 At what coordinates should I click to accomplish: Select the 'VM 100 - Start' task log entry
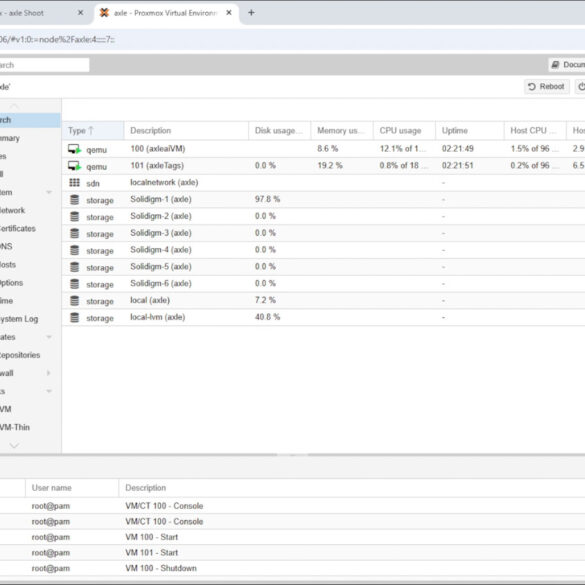pos(292,537)
